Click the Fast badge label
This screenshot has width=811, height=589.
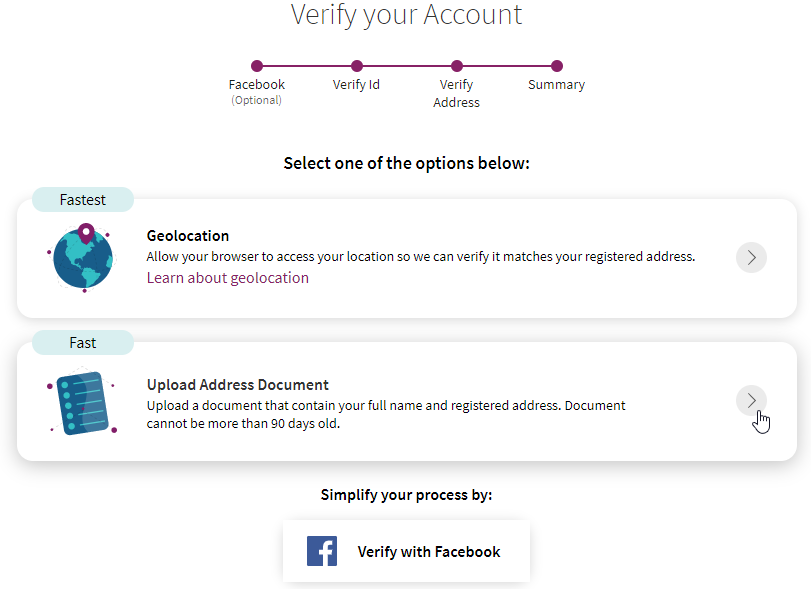click(x=82, y=342)
